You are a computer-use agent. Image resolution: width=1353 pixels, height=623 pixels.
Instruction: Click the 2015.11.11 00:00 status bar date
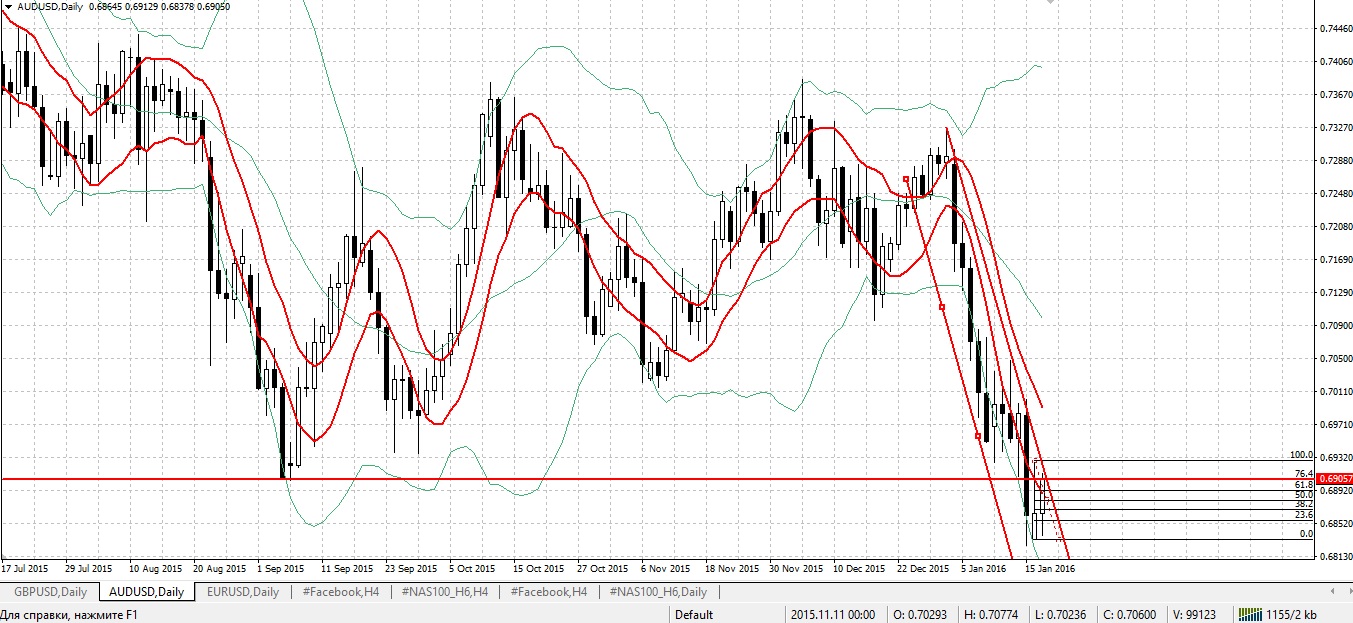(832, 614)
